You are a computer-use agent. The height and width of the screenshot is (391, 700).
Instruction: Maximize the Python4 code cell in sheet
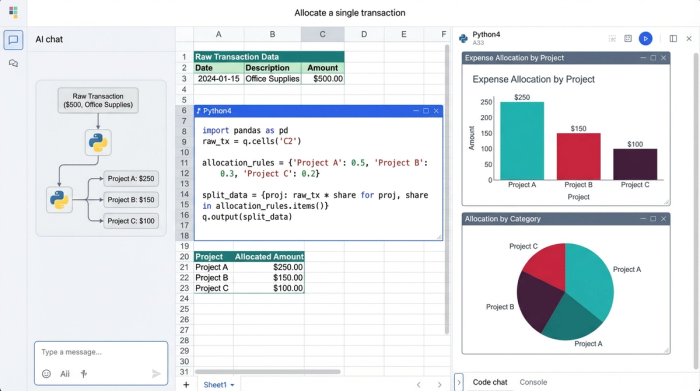point(426,111)
